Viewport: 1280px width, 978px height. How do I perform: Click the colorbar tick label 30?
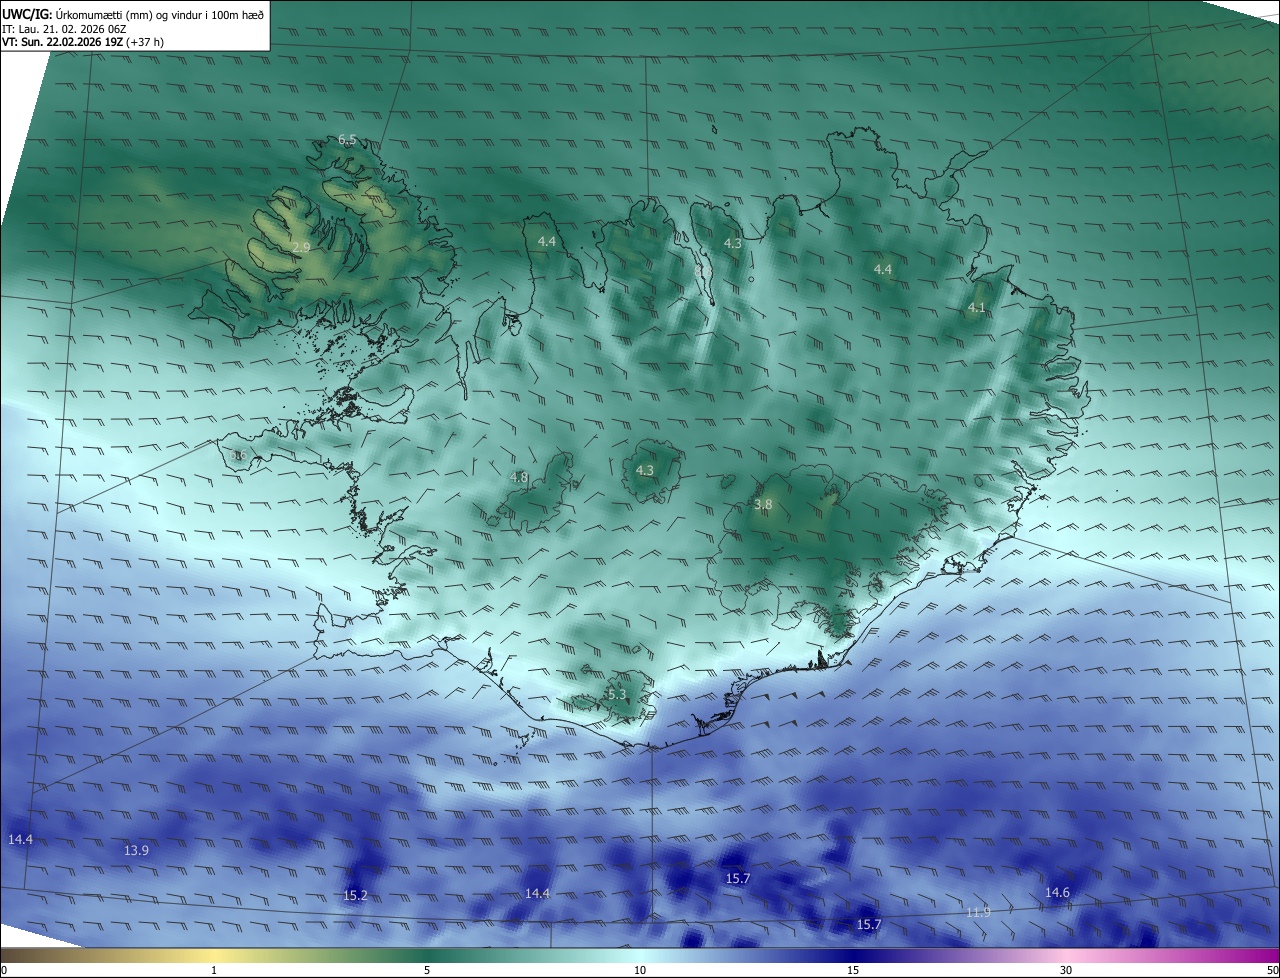coord(1066,971)
